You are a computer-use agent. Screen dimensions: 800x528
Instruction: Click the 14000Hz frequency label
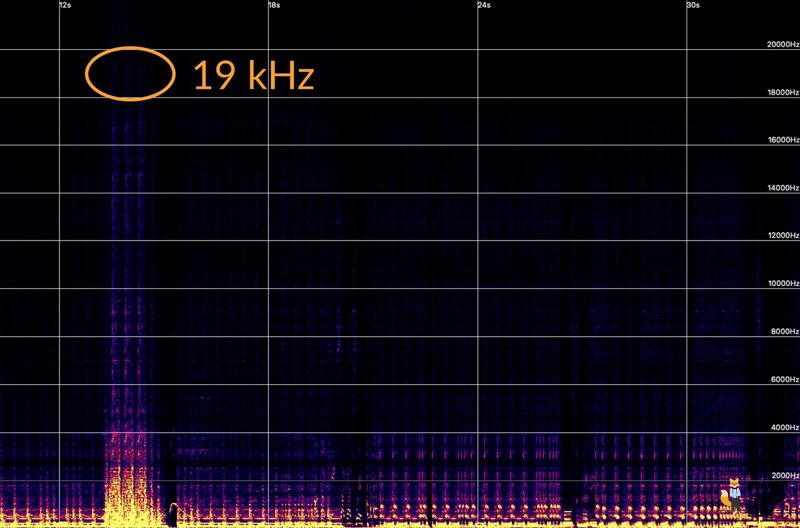coord(783,188)
